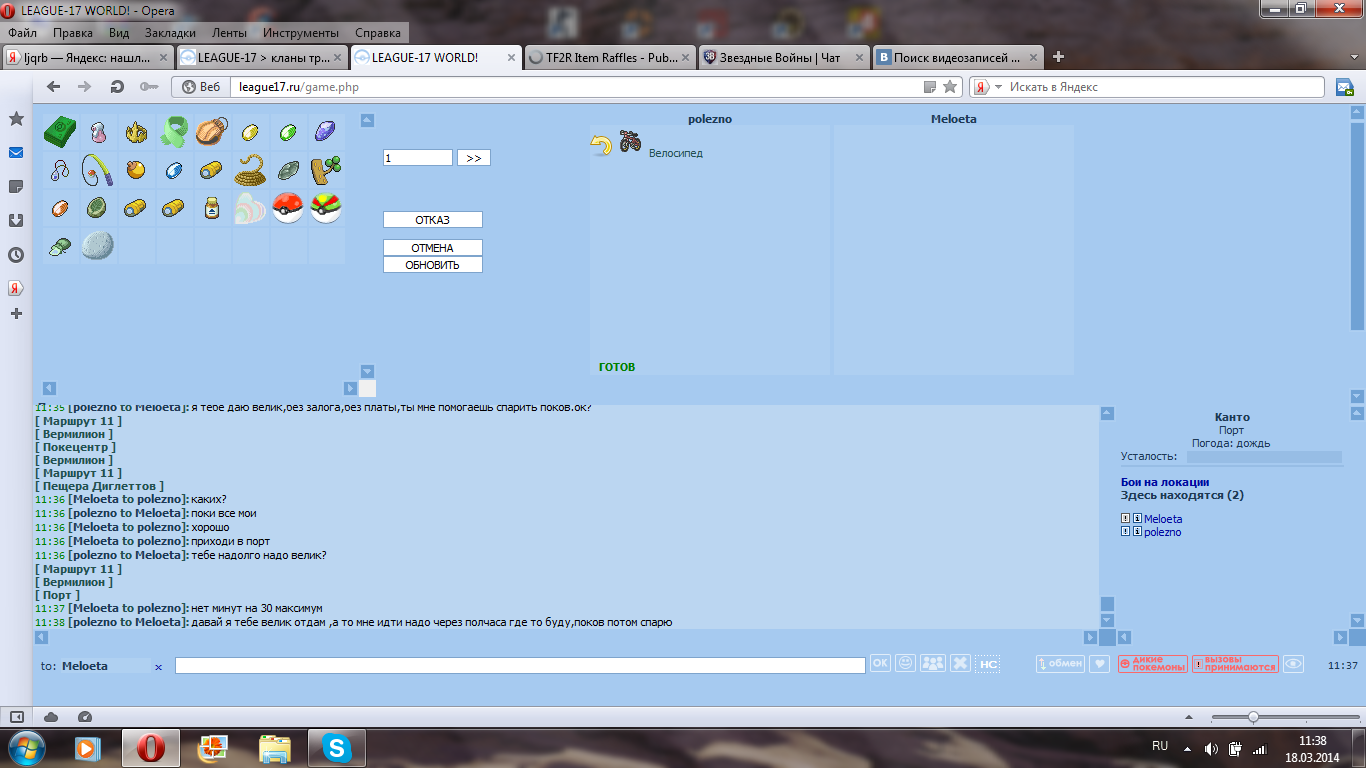1366x768 pixels.
Task: Pick the wooden branch with green berries
Action: tap(325, 170)
